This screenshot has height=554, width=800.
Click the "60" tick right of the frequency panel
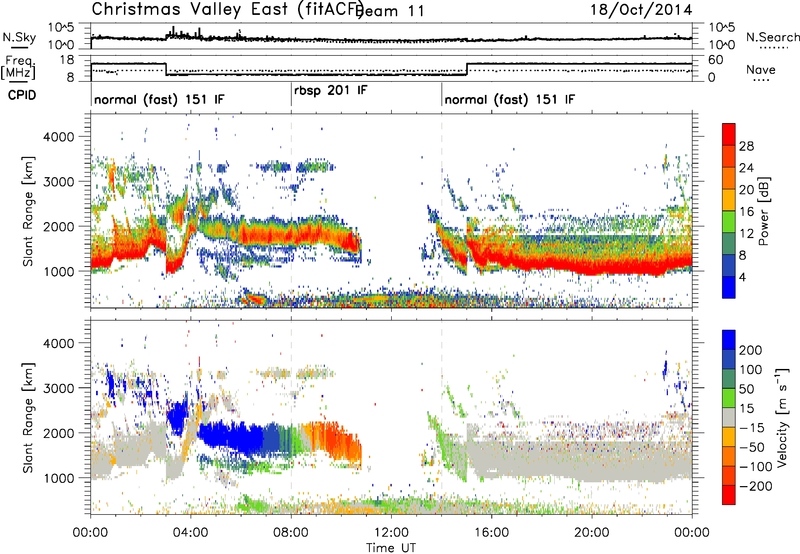(x=716, y=60)
